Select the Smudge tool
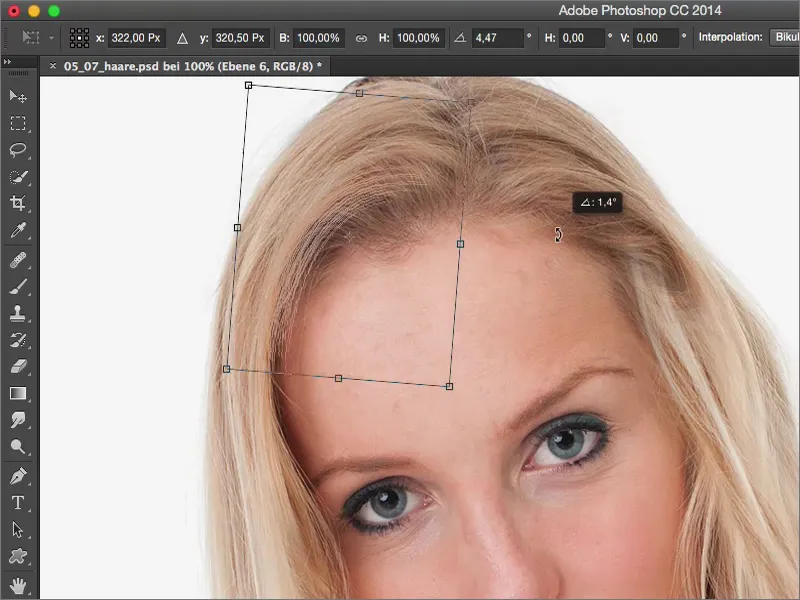This screenshot has height=600, width=800. click(x=18, y=420)
